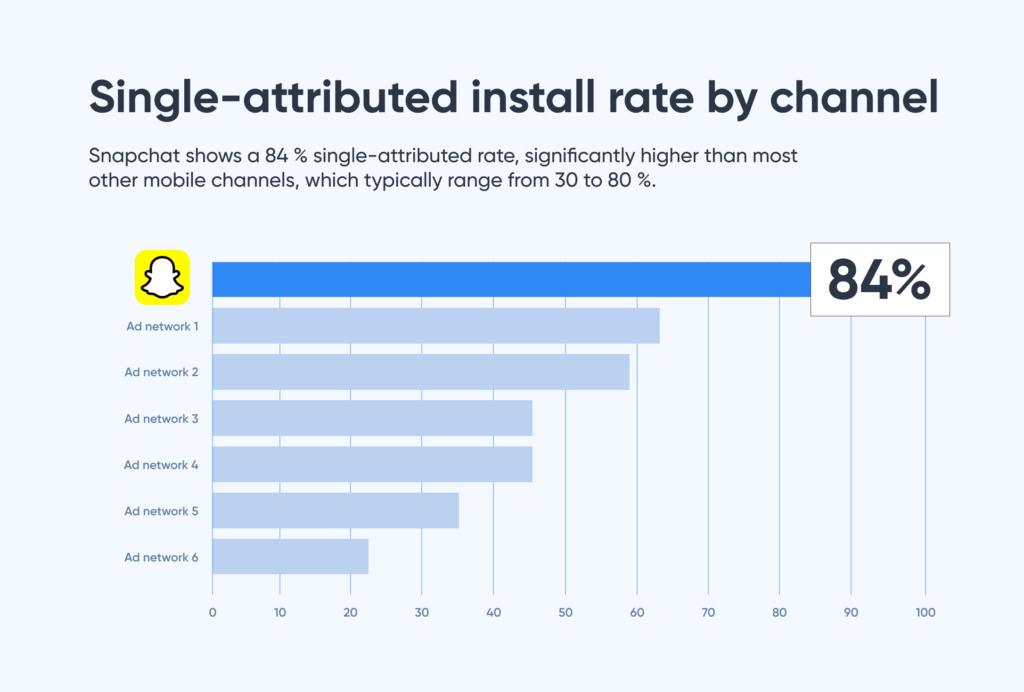The height and width of the screenshot is (692, 1024).
Task: Select the Ad network 1 bar
Action: tap(436, 326)
